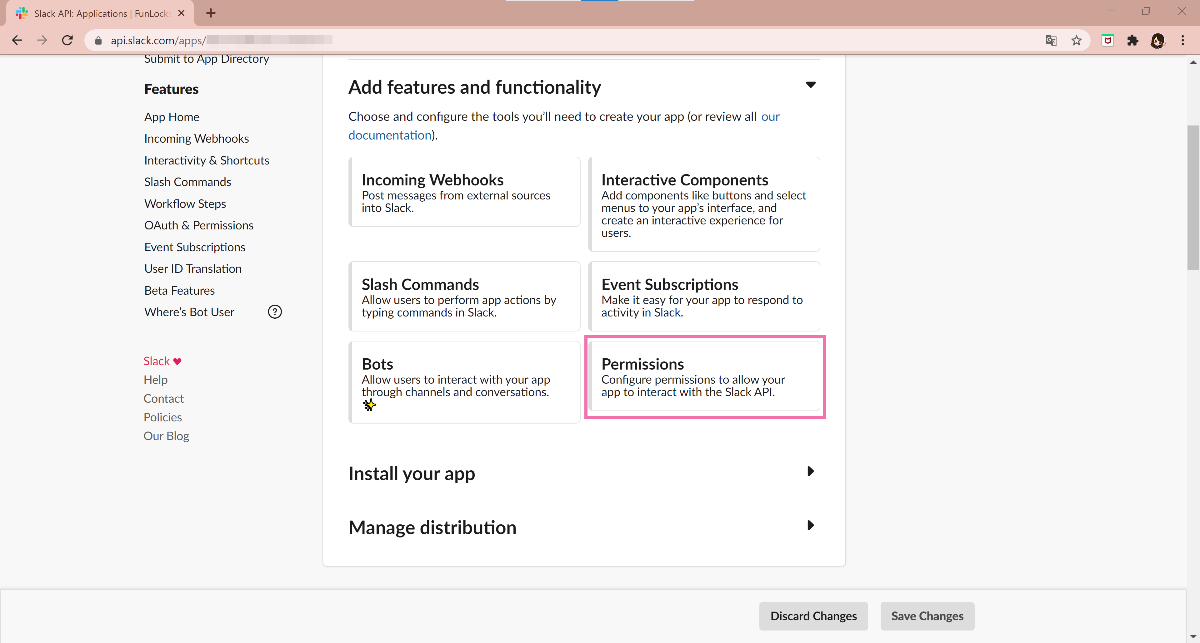
Task: Open Where's Bot User in sidebar
Action: pyautogui.click(x=189, y=312)
